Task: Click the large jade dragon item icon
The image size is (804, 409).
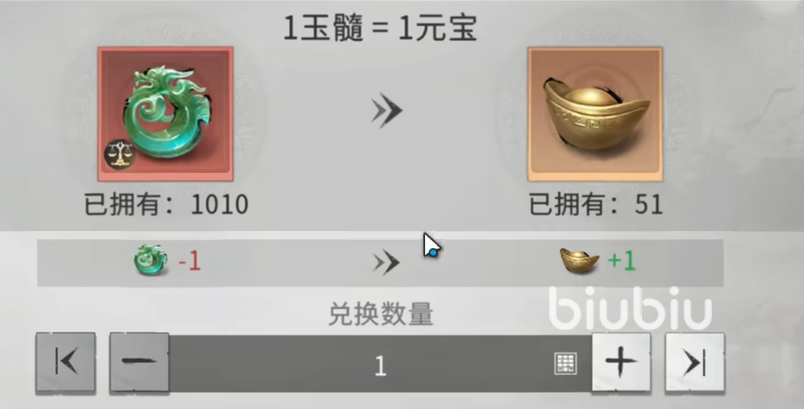Action: click(166, 114)
